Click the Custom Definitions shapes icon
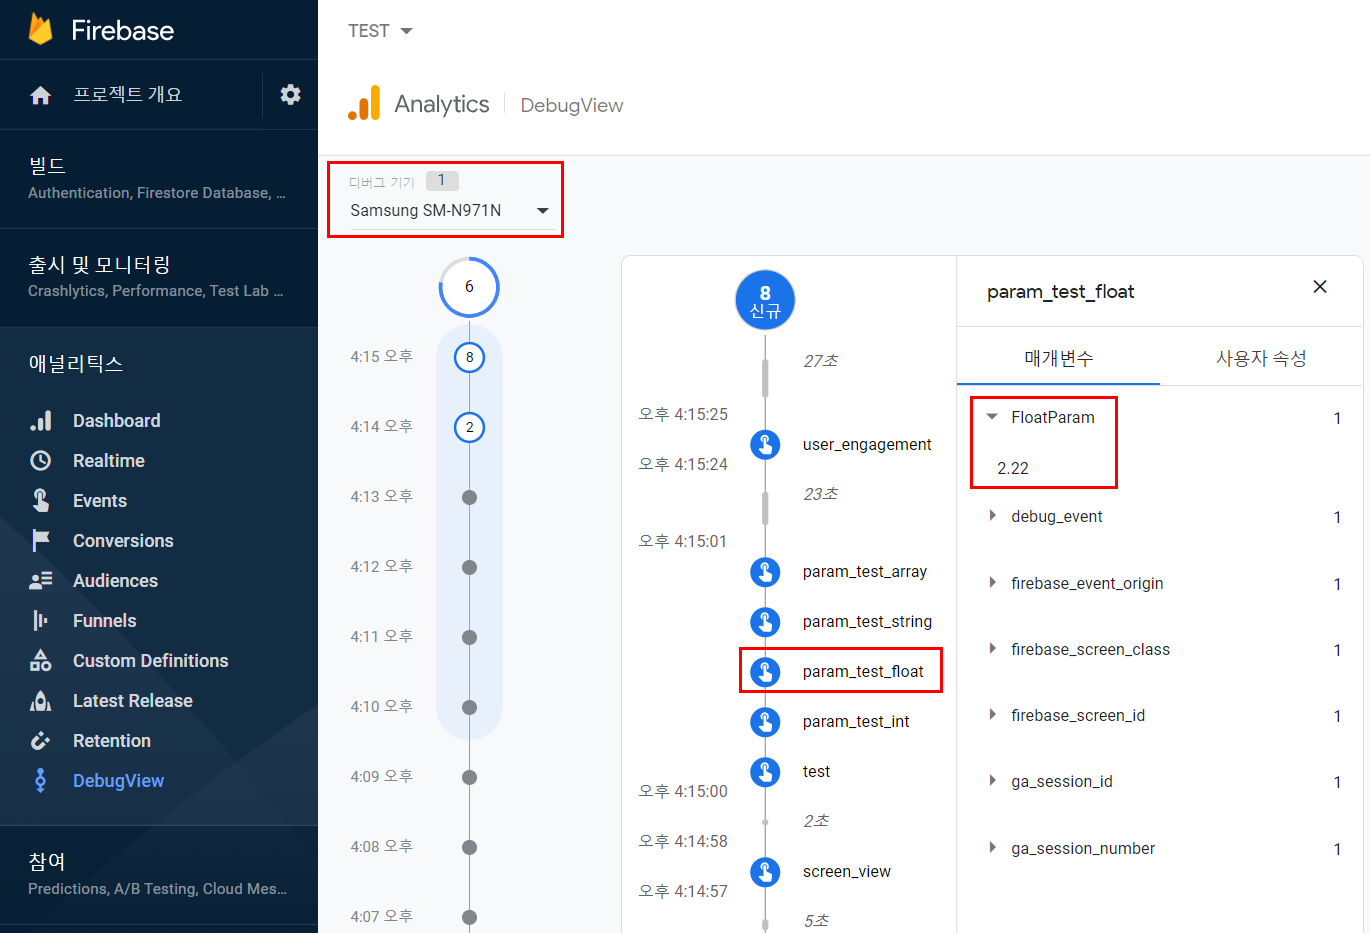The width and height of the screenshot is (1370, 933). pyautogui.click(x=41, y=660)
